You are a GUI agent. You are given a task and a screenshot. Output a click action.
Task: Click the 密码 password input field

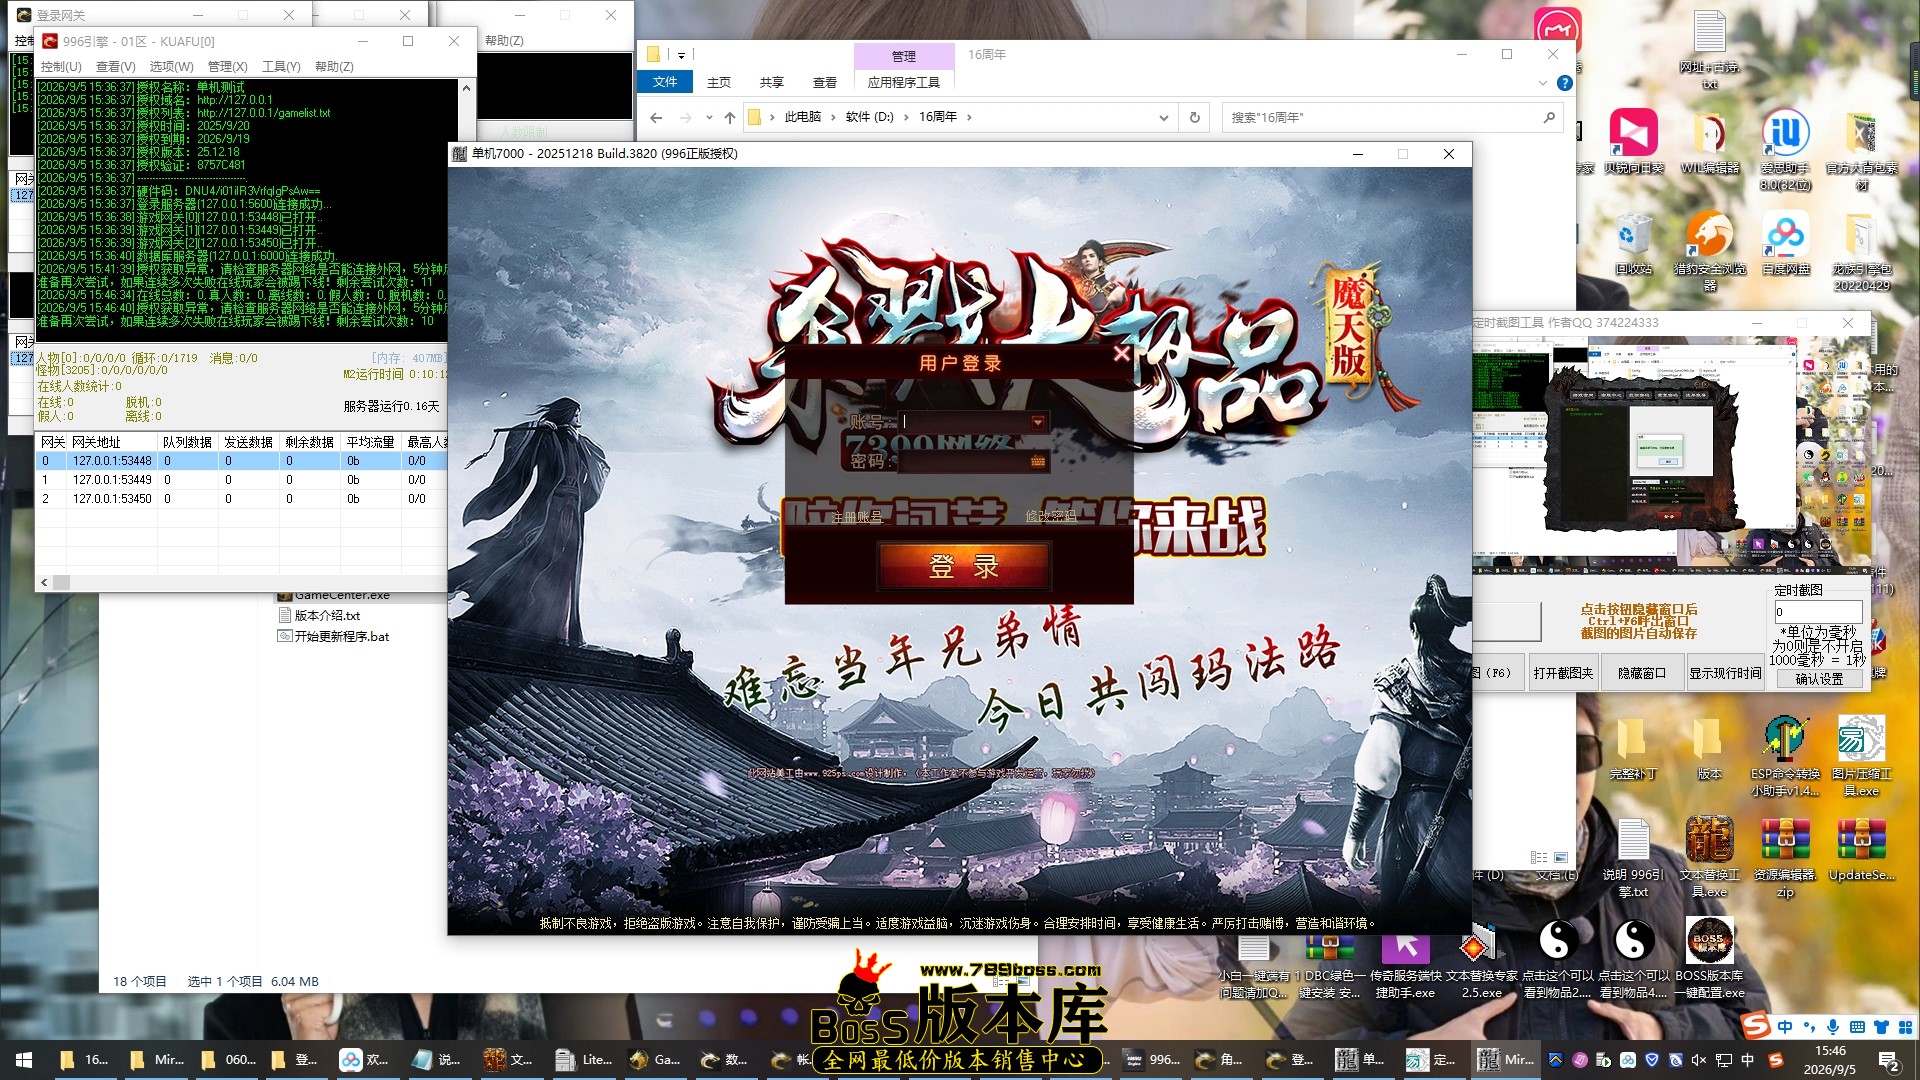(964, 461)
